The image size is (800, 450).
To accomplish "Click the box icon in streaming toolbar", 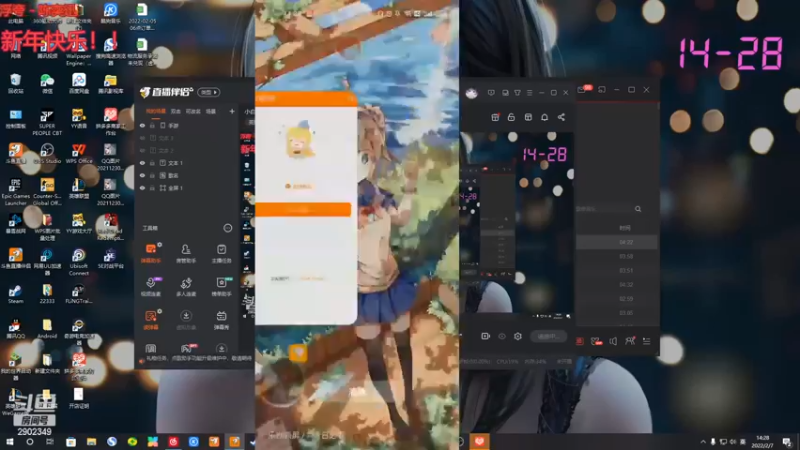I will (x=528, y=117).
